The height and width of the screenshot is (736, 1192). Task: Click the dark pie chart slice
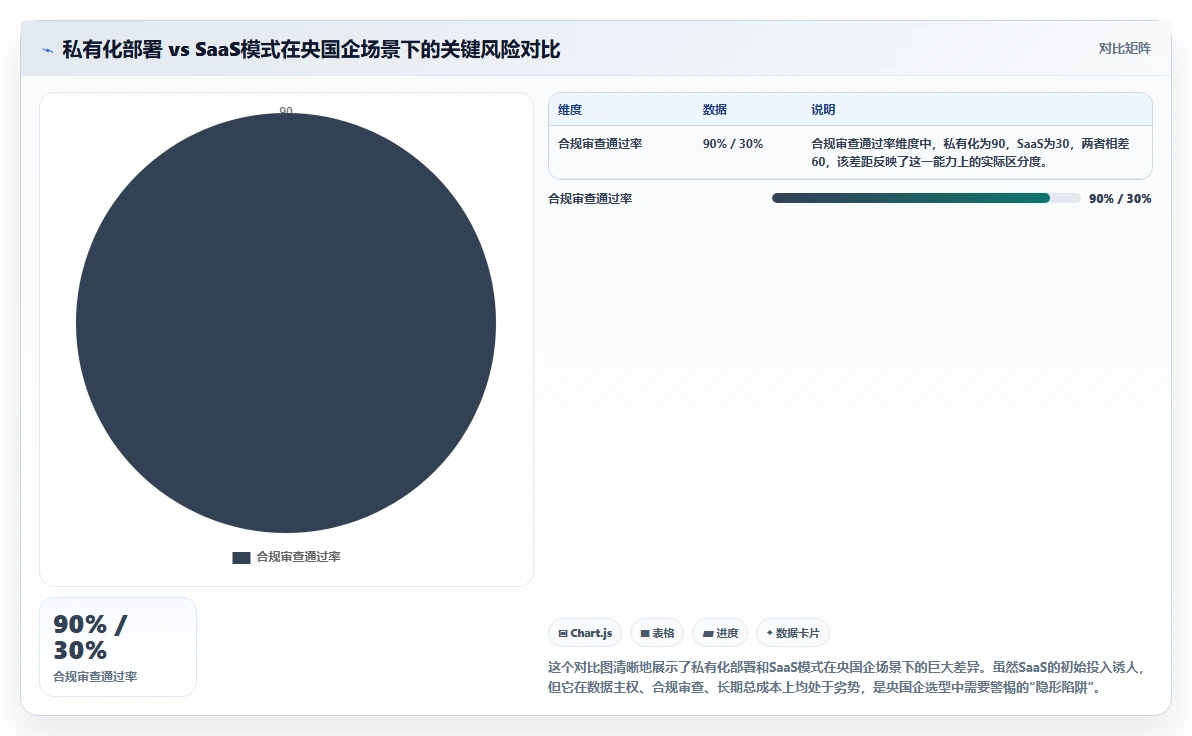pos(286,323)
